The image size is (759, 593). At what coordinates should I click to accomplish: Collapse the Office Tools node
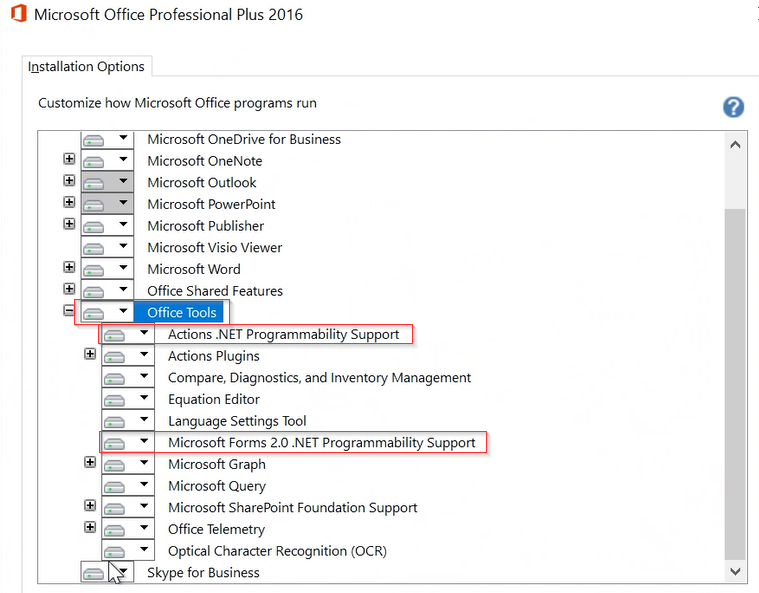pos(69,310)
